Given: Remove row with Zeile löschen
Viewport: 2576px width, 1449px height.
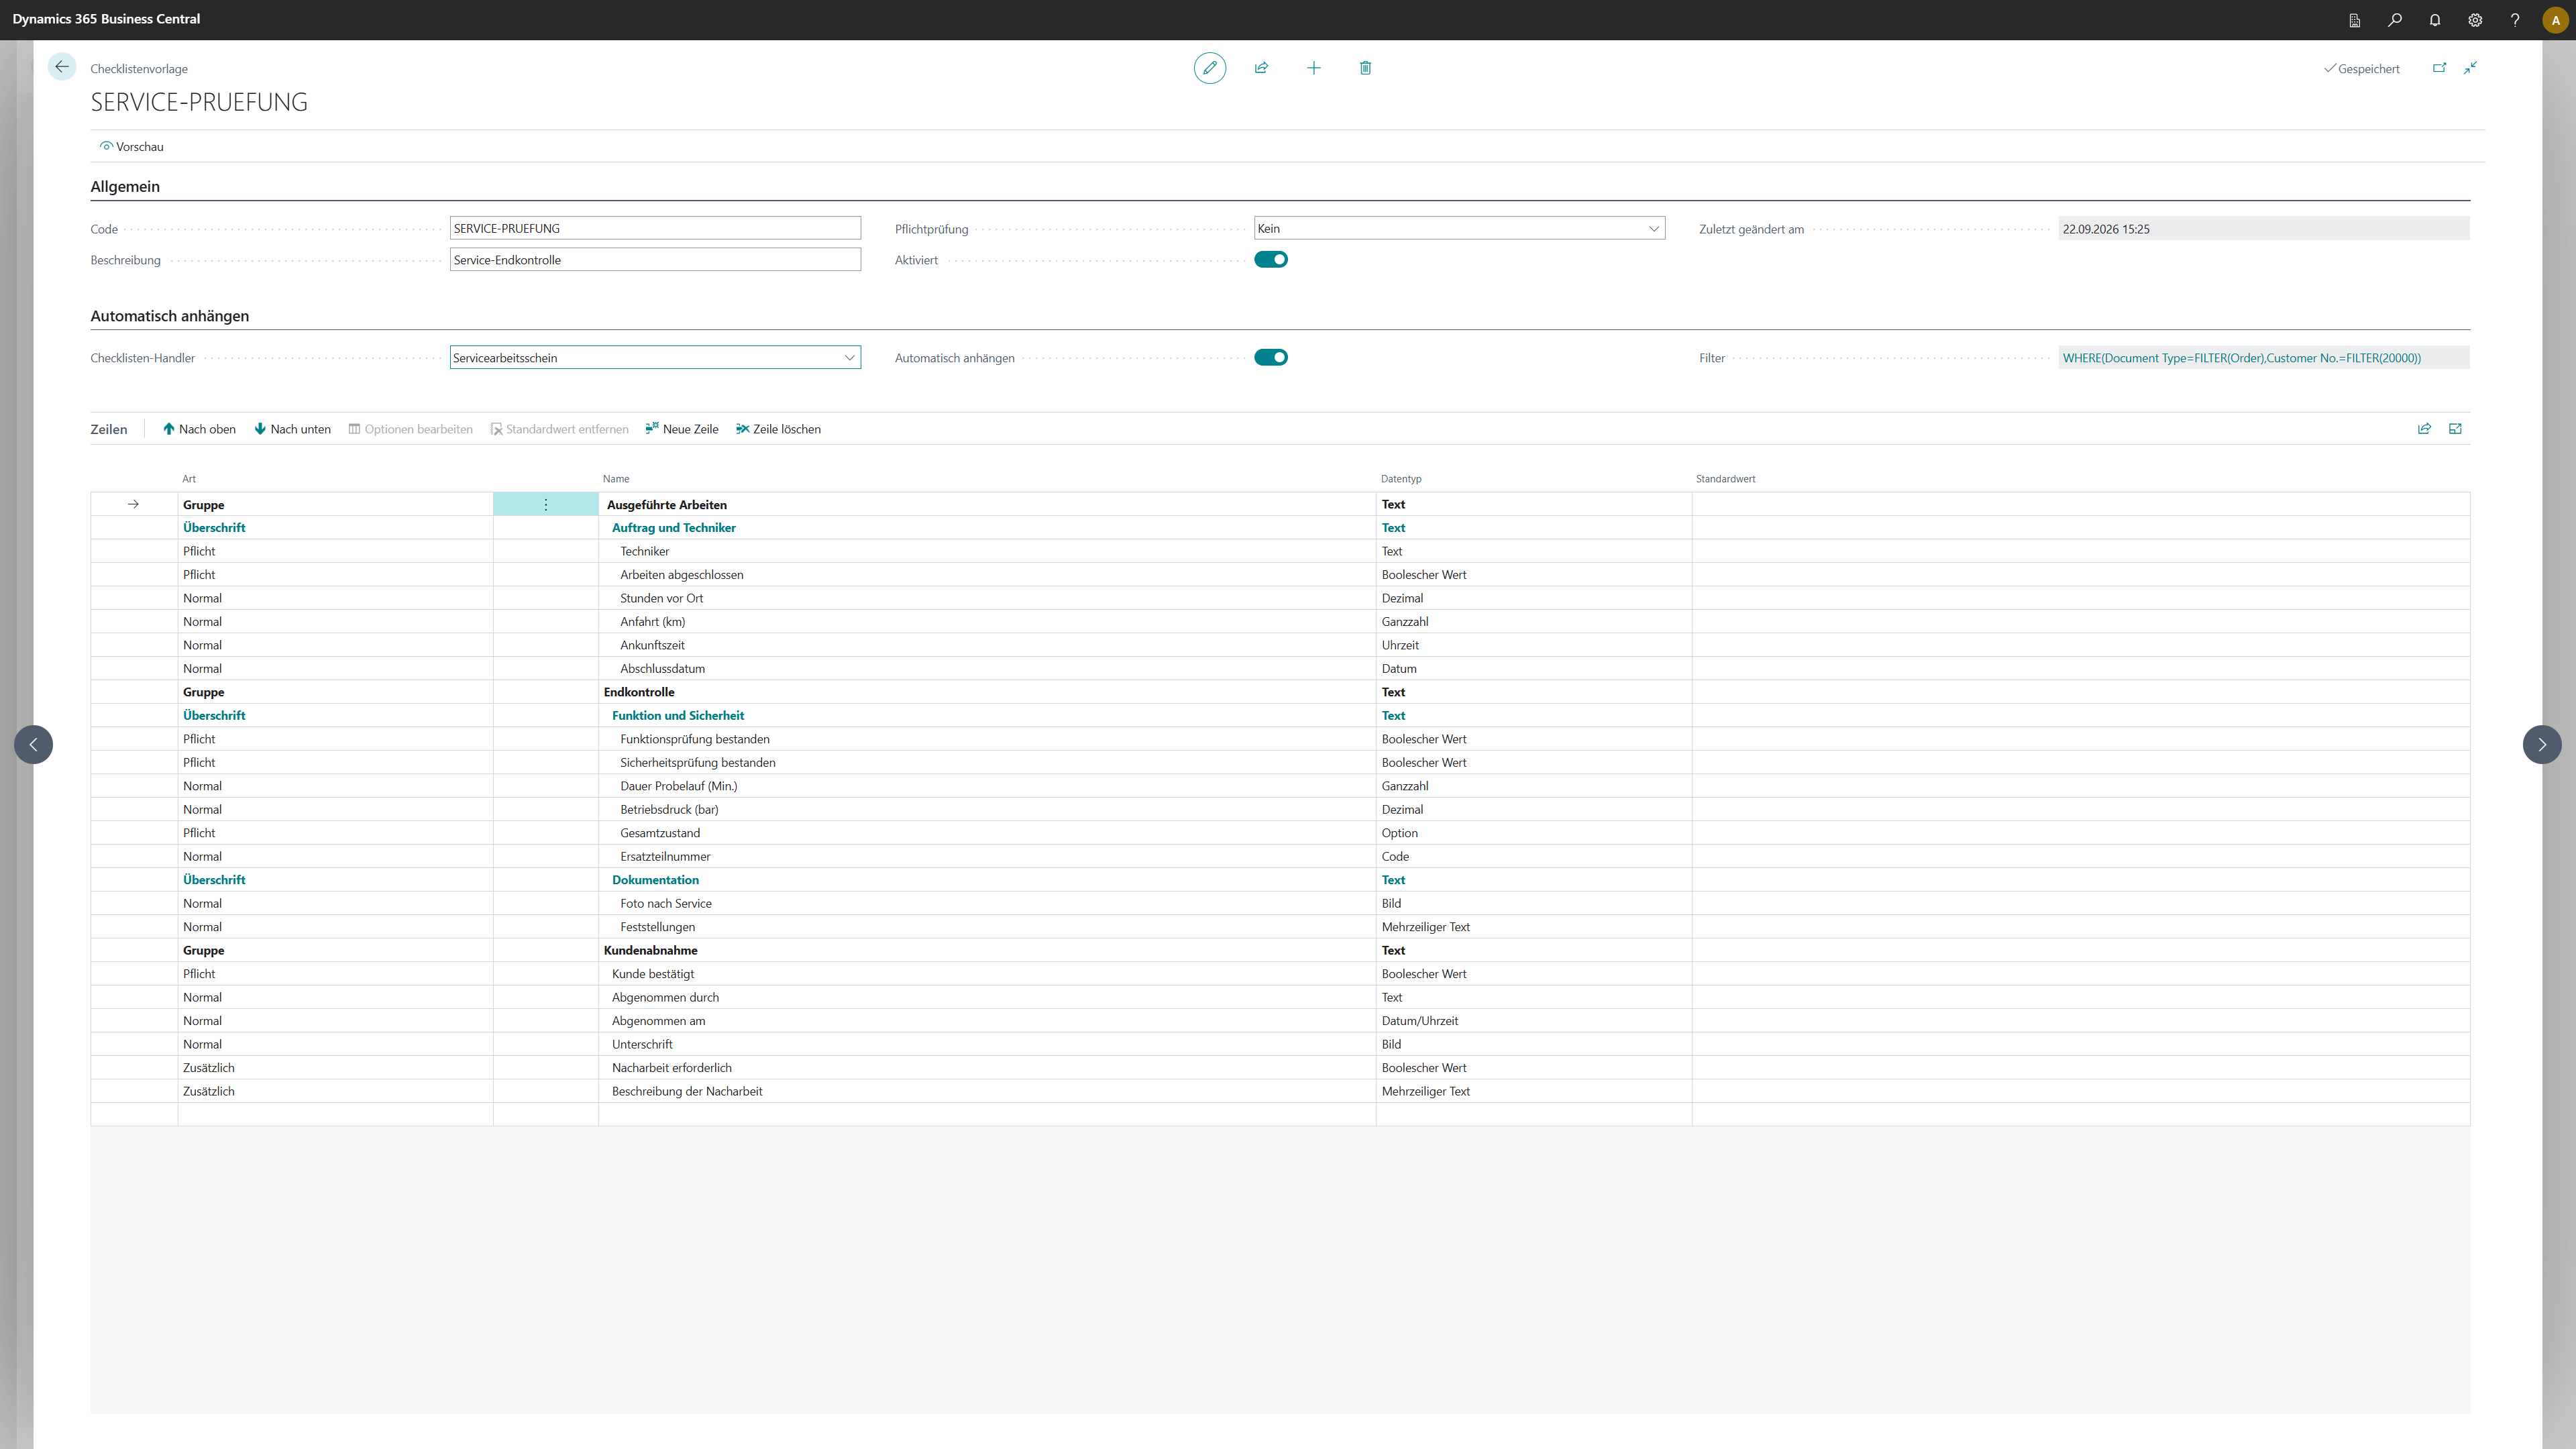Looking at the screenshot, I should tap(779, 429).
